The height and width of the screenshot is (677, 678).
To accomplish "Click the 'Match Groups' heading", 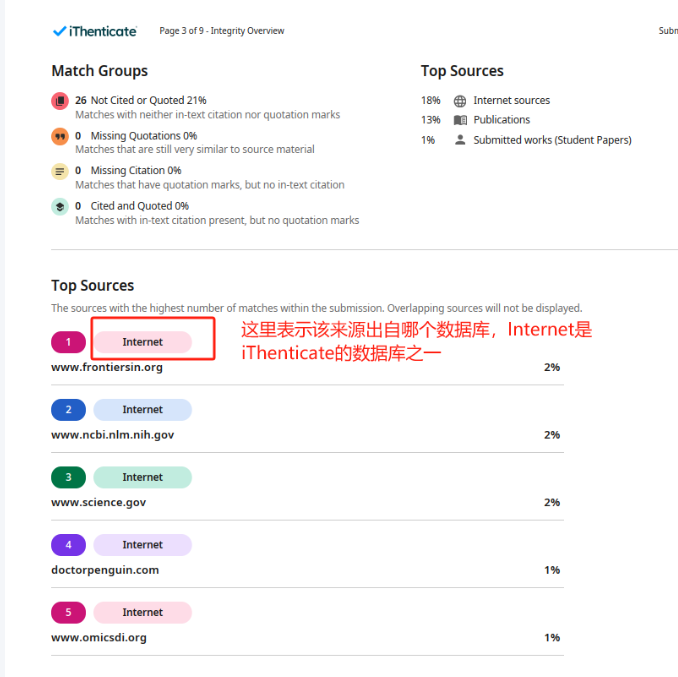I will coord(100,71).
